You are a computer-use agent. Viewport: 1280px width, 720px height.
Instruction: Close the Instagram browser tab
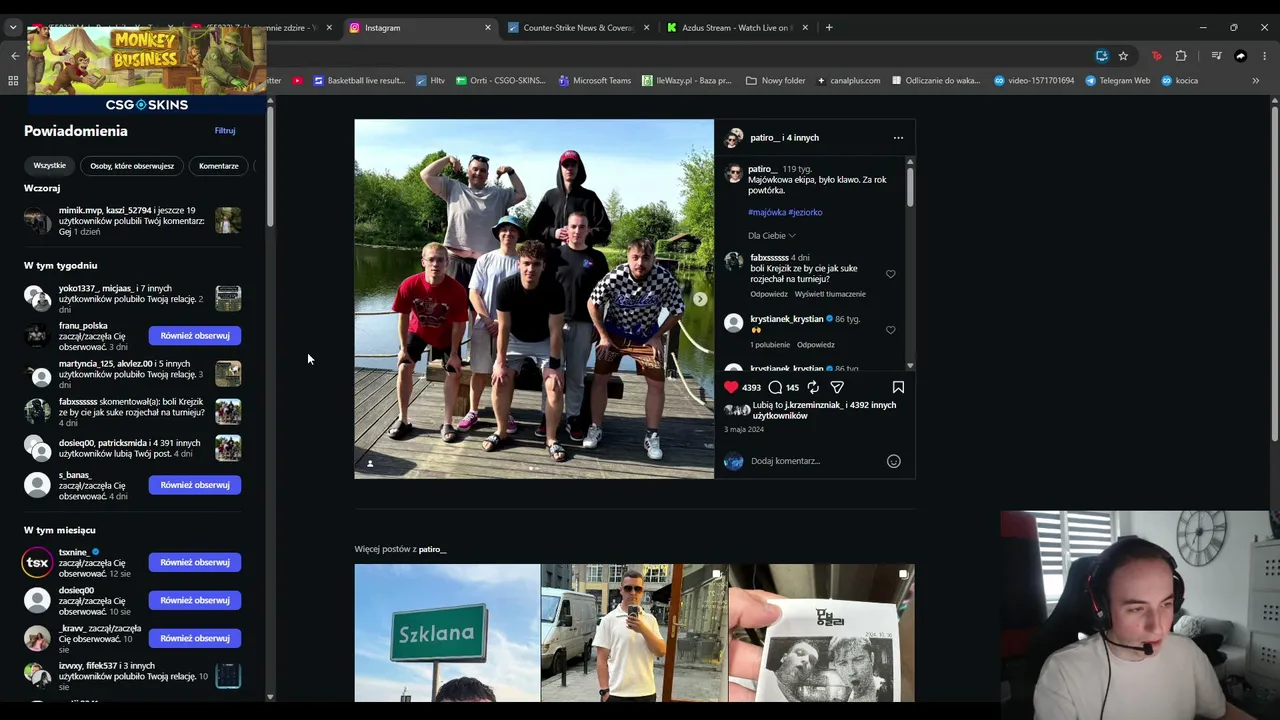tap(488, 28)
